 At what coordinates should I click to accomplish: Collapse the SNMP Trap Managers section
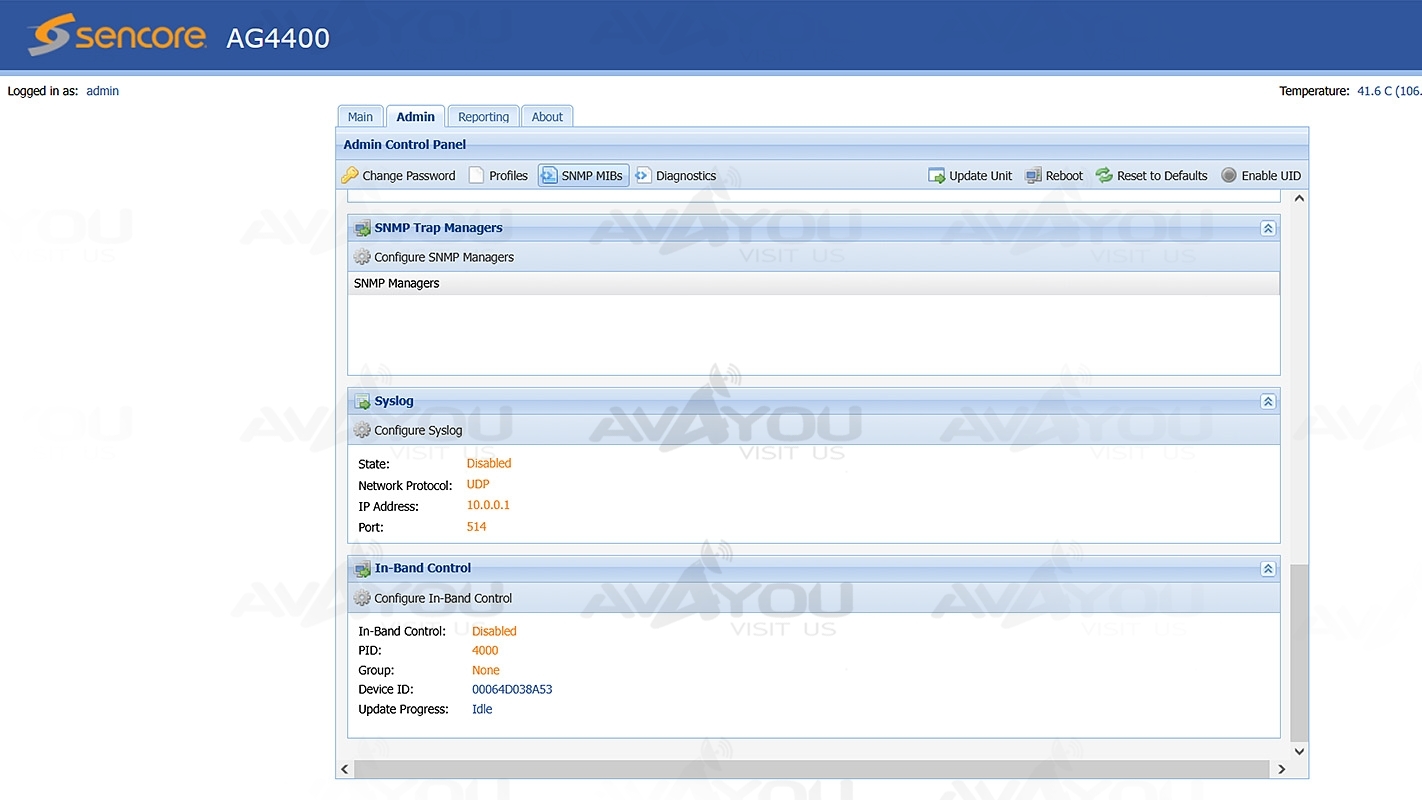coord(1268,228)
